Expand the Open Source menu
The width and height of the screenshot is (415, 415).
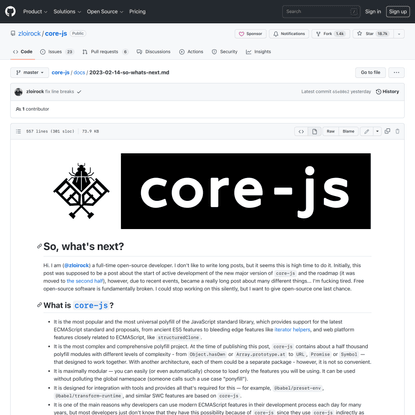(x=105, y=12)
